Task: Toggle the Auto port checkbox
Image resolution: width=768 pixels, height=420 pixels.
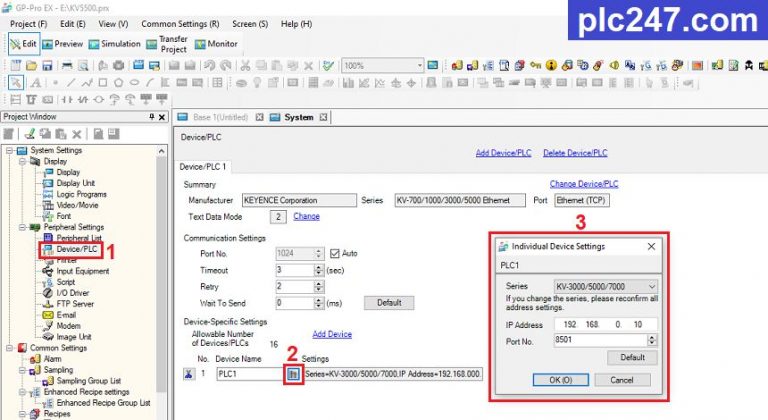Action: 335,253
